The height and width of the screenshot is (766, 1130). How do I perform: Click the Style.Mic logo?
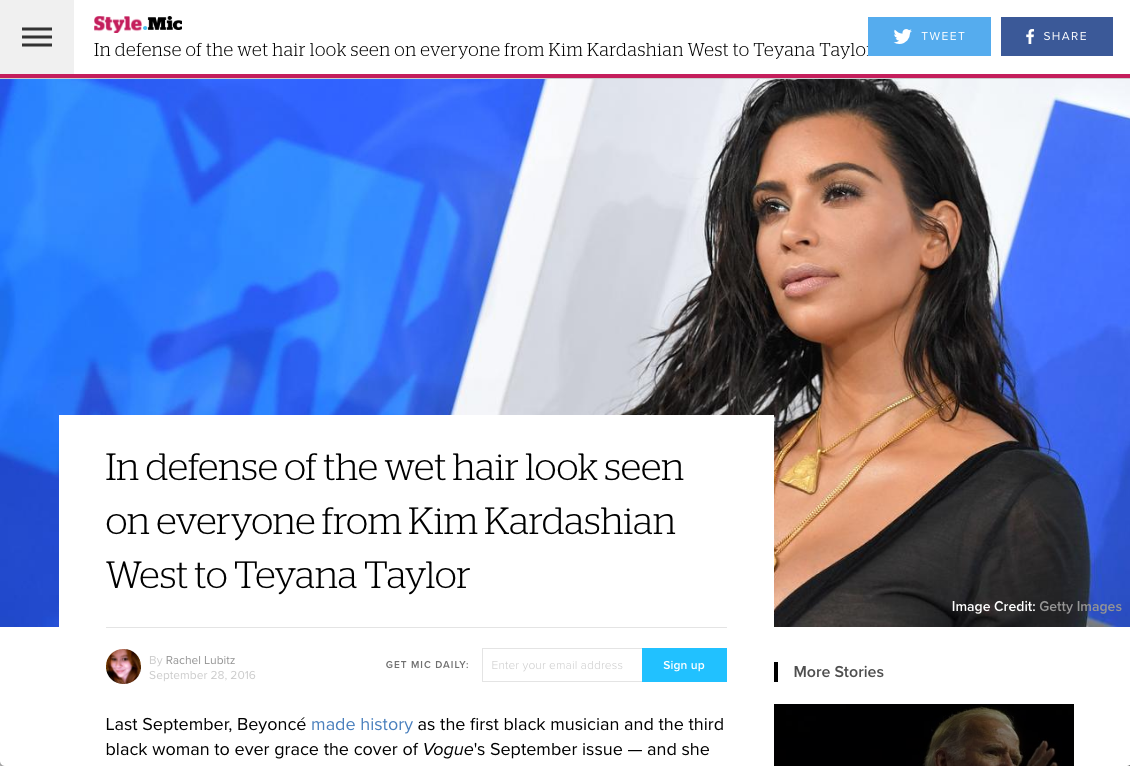[138, 23]
